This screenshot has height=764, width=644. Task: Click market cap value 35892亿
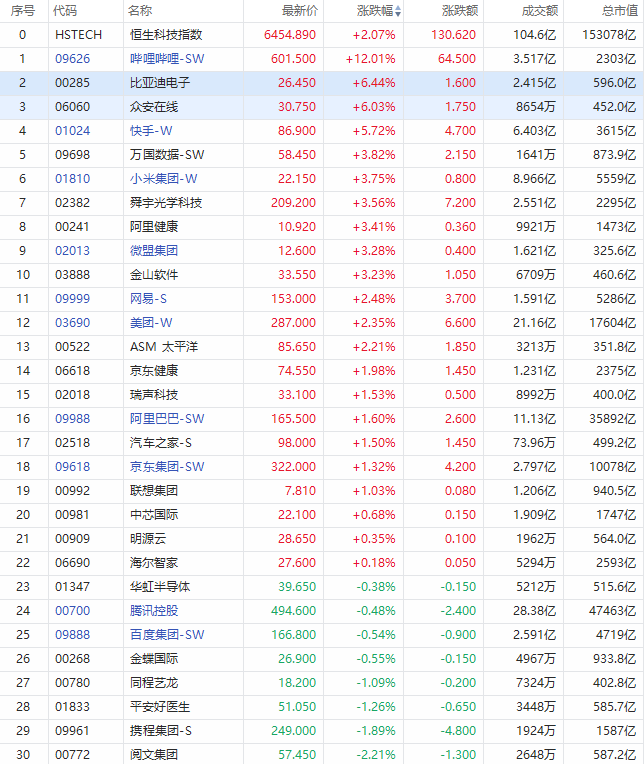pyautogui.click(x=612, y=419)
